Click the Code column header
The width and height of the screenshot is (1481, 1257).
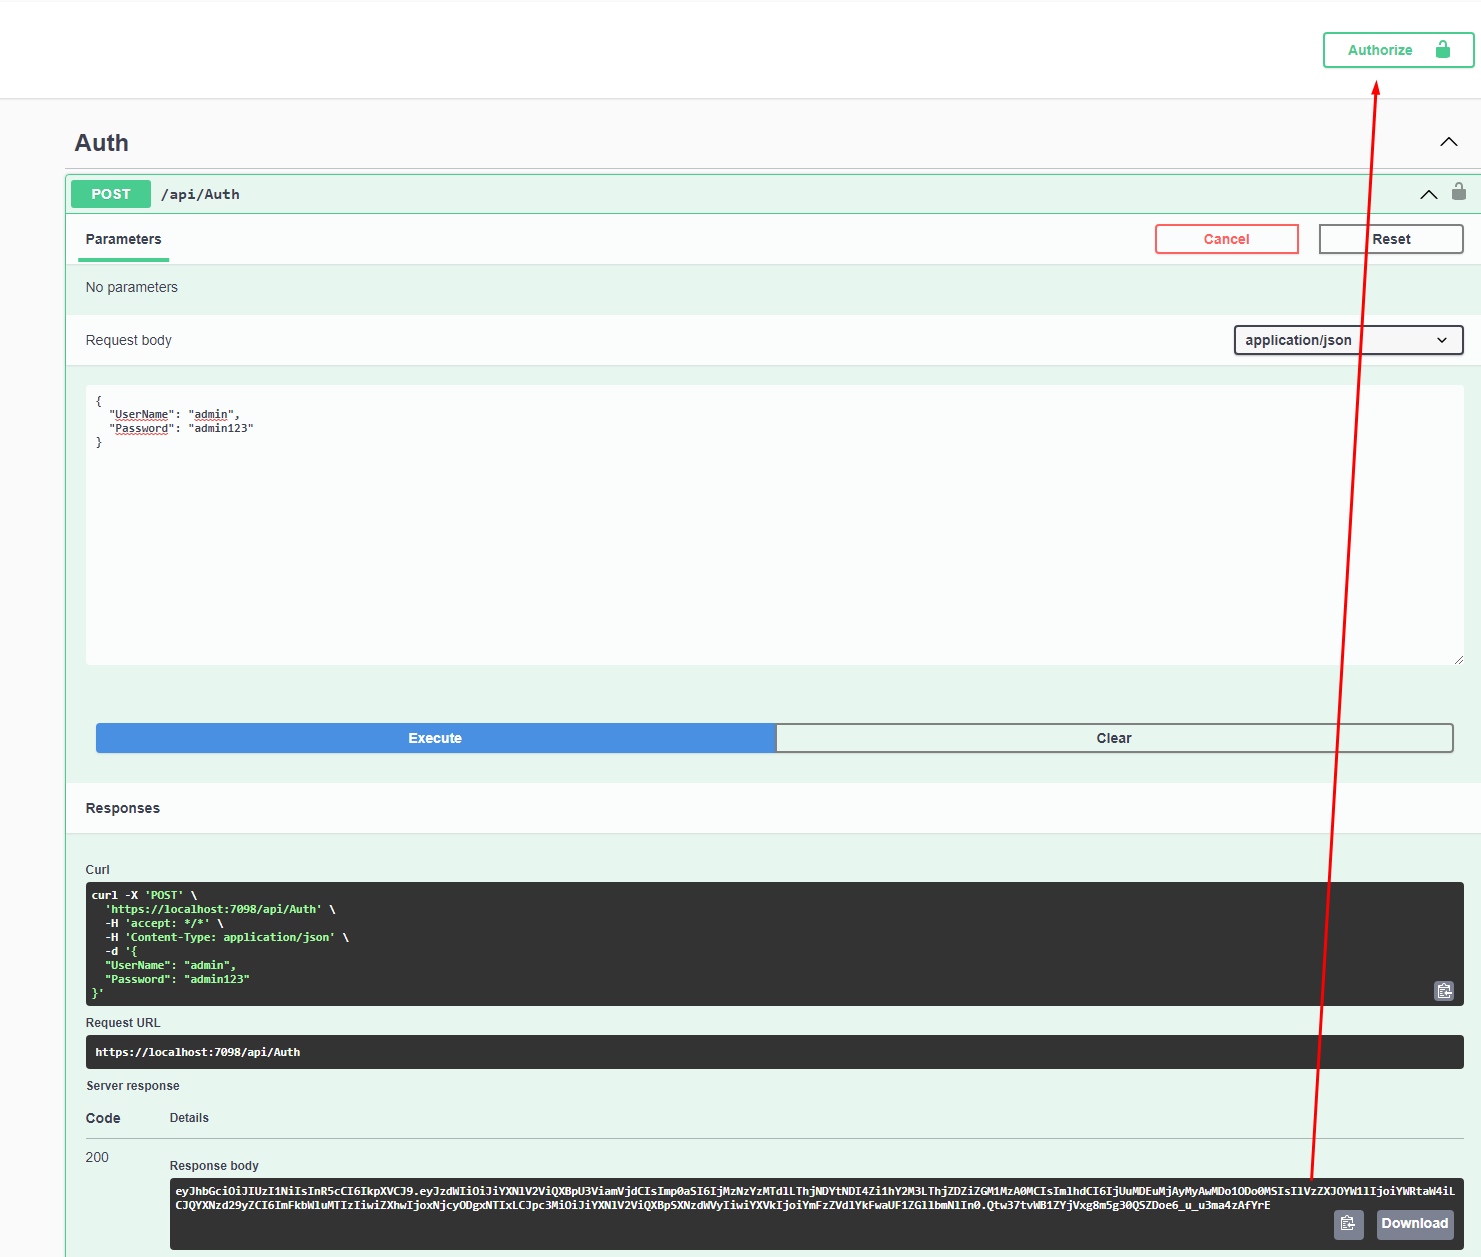(x=103, y=1118)
